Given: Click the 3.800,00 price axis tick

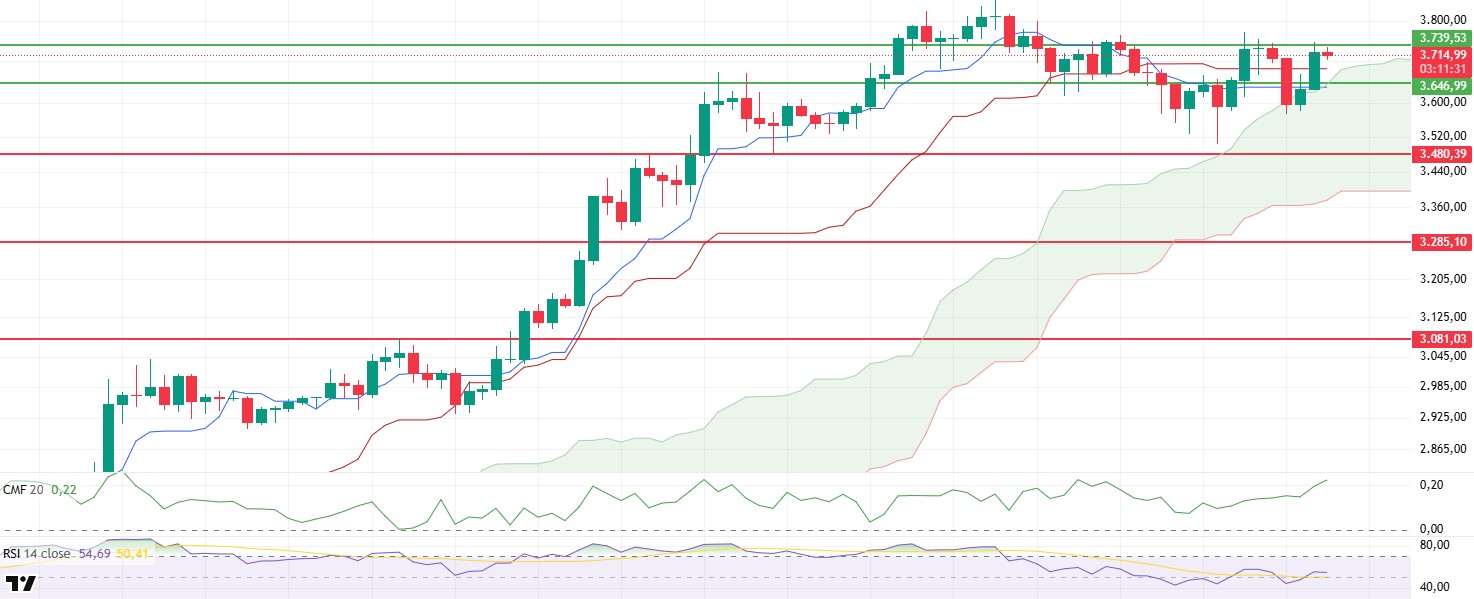Looking at the screenshot, I should point(1442,19).
